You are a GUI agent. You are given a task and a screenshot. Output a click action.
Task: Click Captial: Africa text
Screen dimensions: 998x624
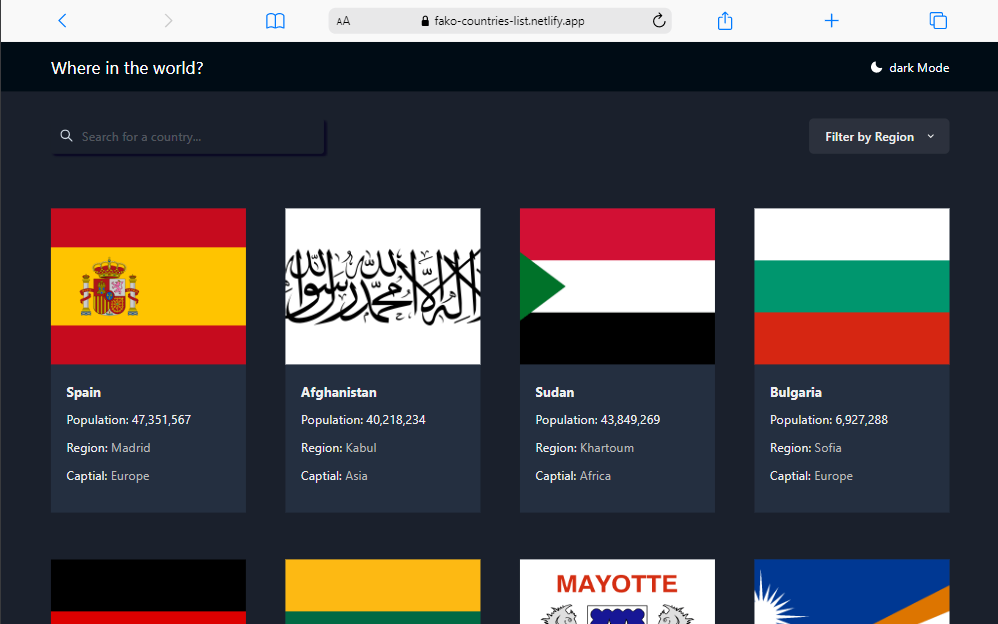[x=573, y=476]
